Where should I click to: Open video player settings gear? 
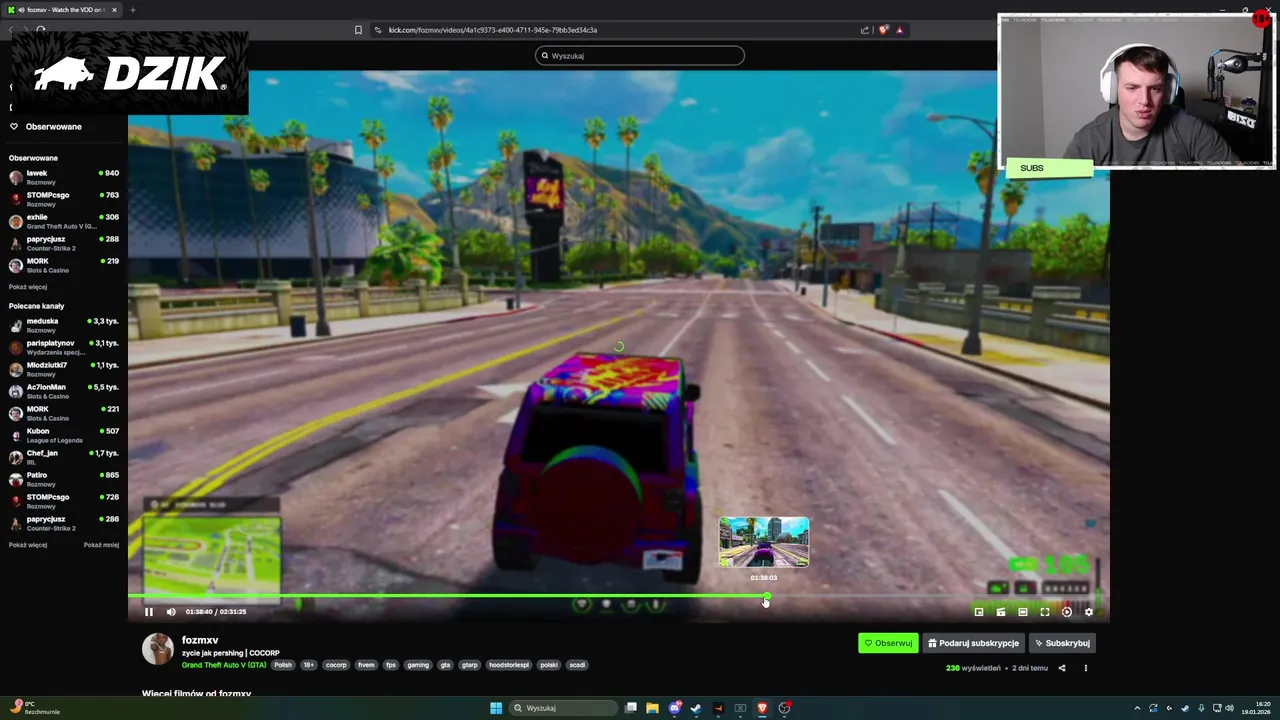1089,612
